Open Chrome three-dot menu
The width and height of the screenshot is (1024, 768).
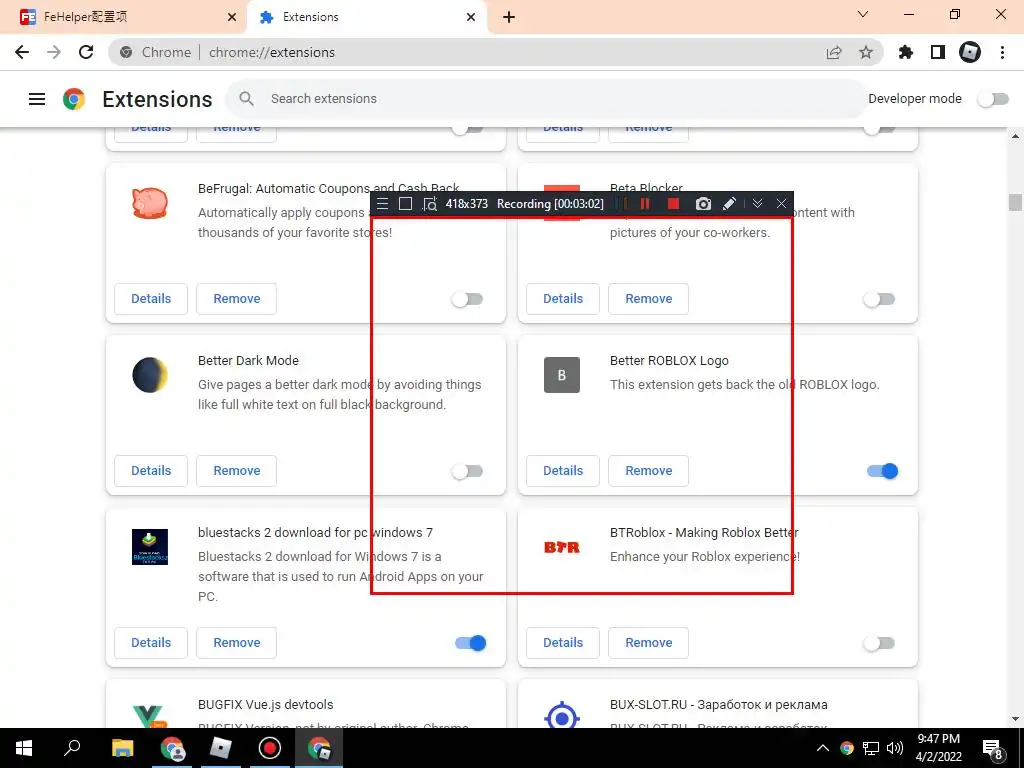click(x=1002, y=52)
